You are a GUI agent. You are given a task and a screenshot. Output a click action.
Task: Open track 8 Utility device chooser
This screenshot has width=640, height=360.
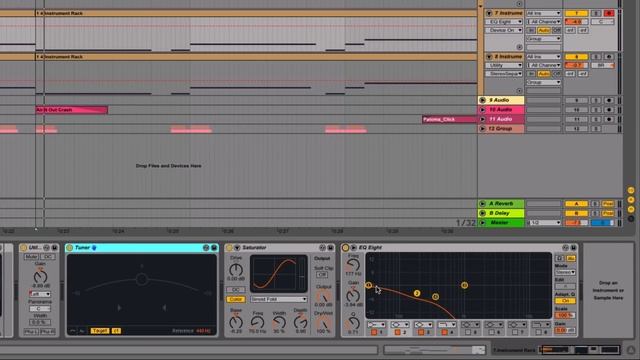click(x=504, y=65)
